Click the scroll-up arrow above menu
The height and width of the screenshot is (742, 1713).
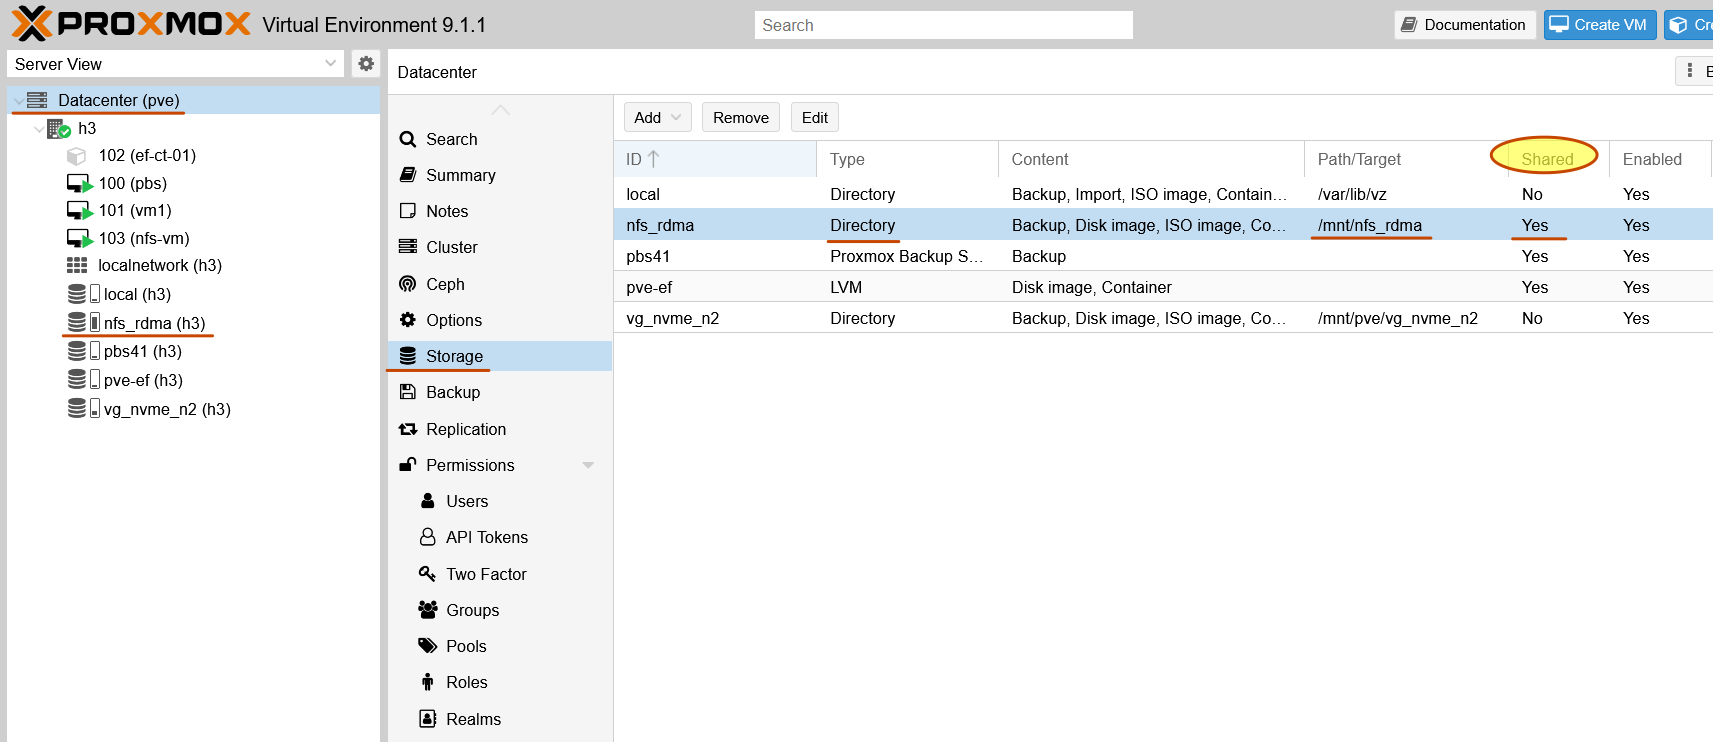pyautogui.click(x=500, y=110)
